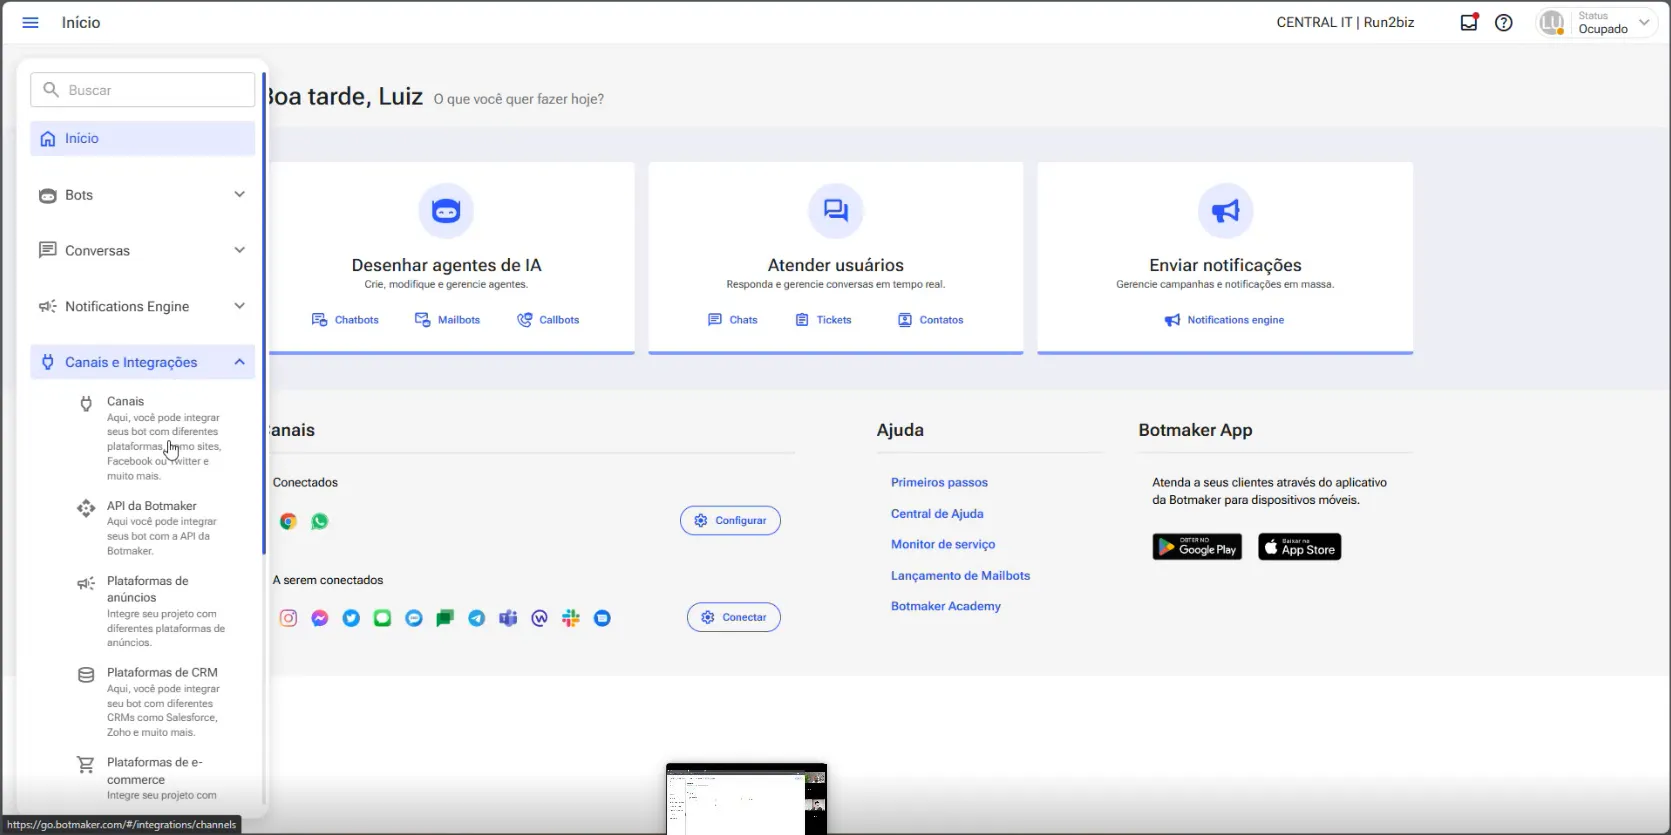The width and height of the screenshot is (1671, 835).
Task: Open the Botmaker Academy link
Action: tap(946, 606)
